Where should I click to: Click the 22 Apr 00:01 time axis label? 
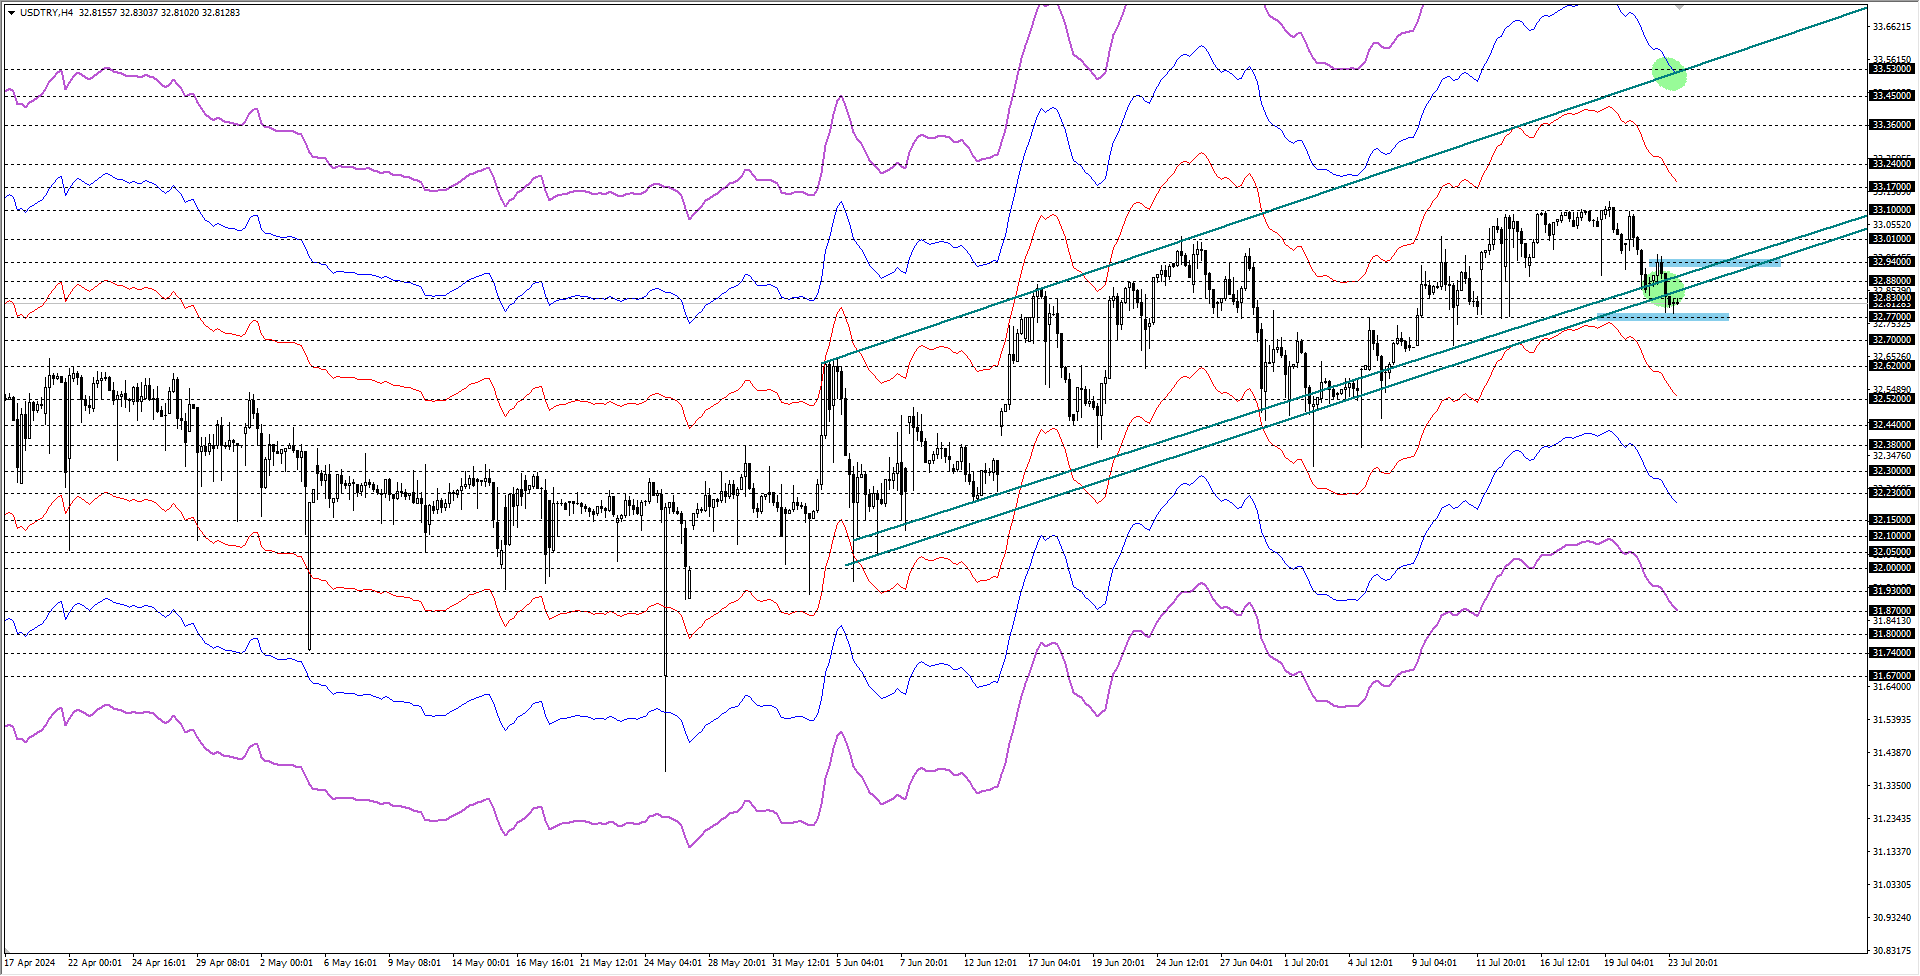(95, 963)
